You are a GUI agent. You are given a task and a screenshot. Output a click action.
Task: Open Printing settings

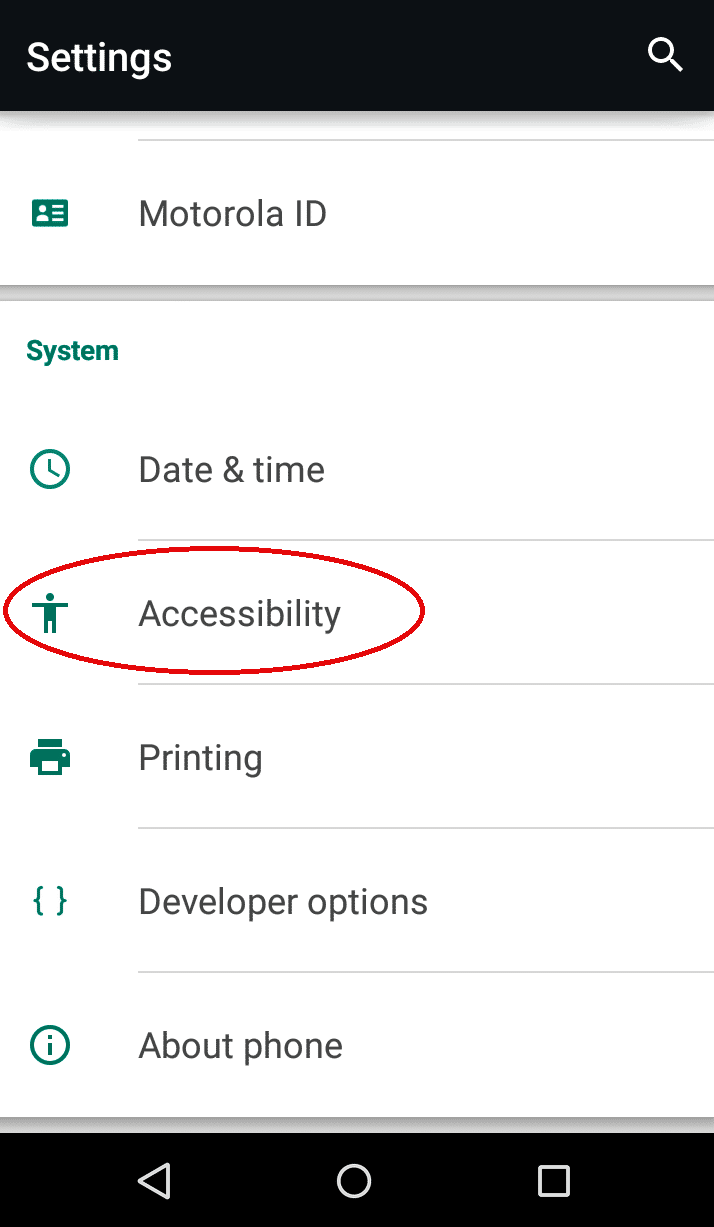201,758
